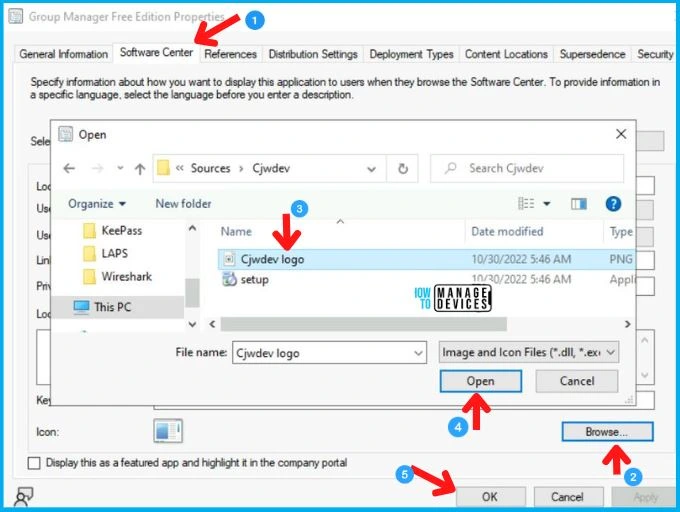
Task: Sort by the Type column header
Action: 621,232
